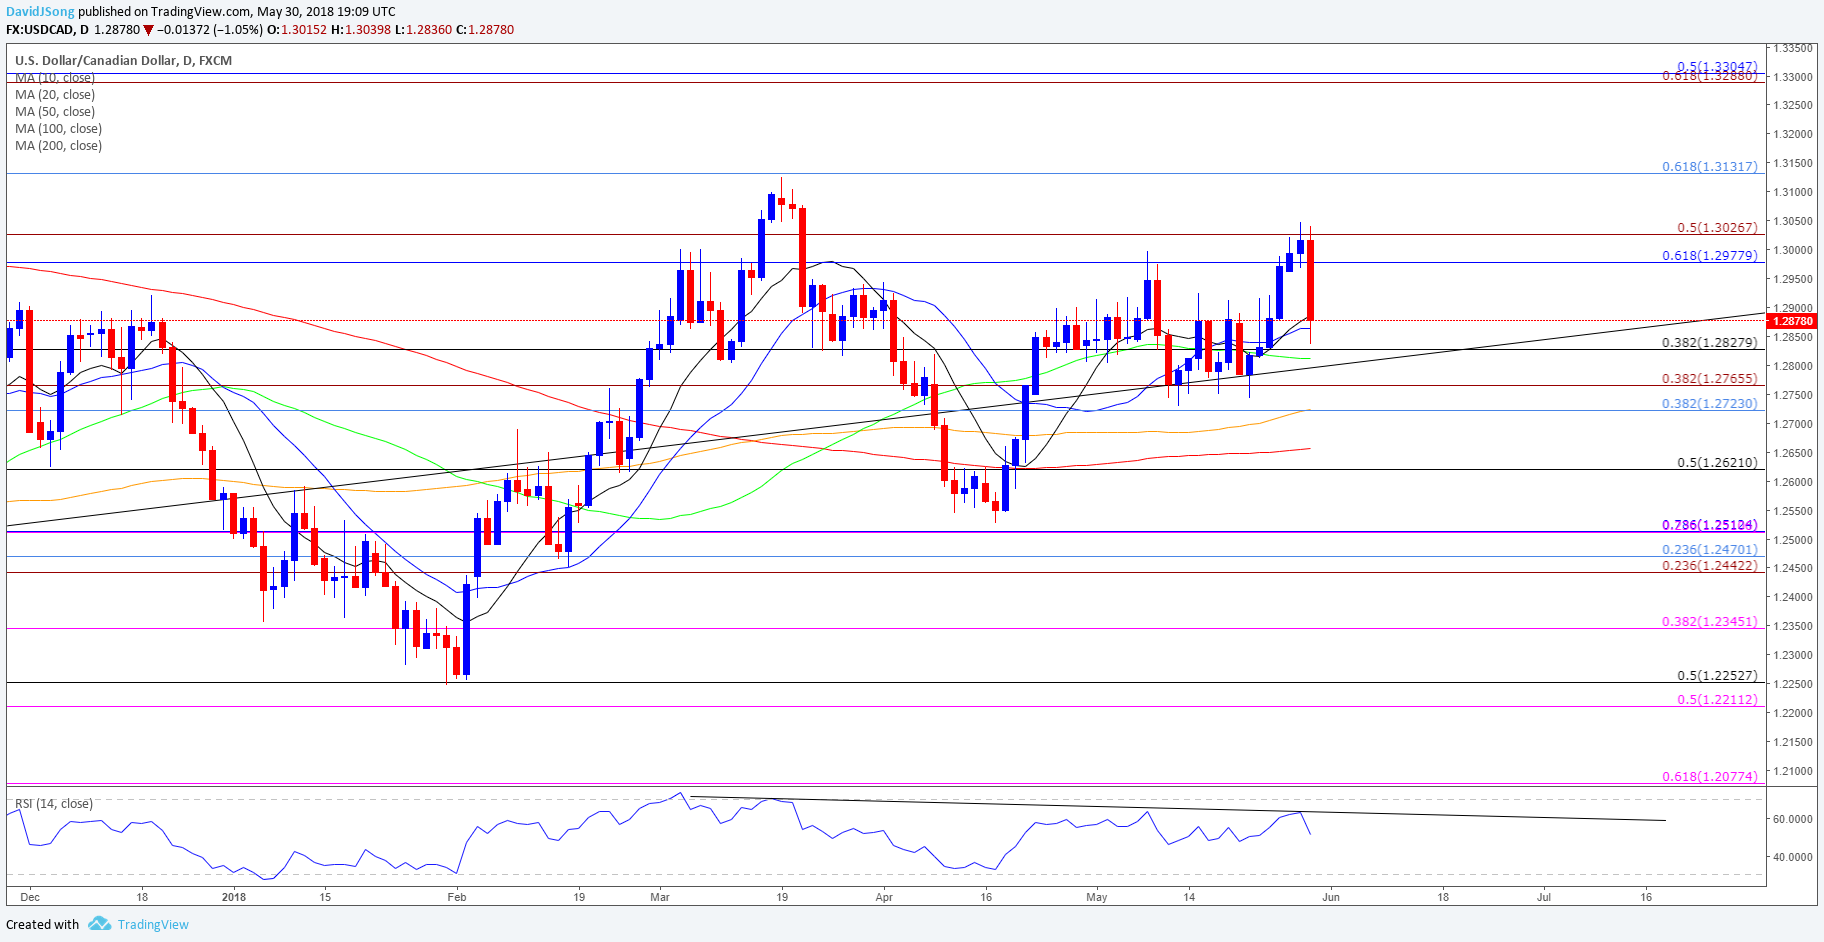Click the TradingView logo icon
The height and width of the screenshot is (942, 1824).
pos(99,923)
